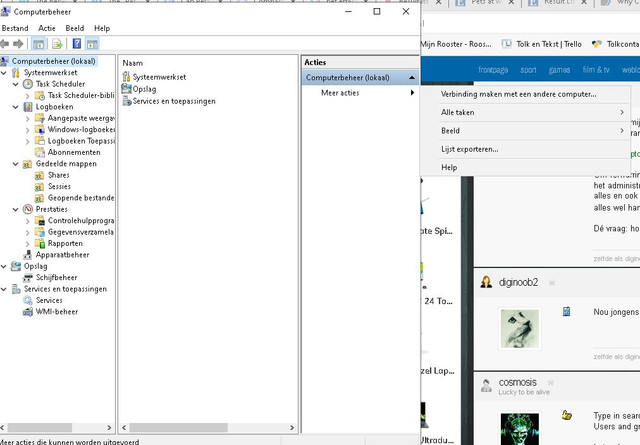The height and width of the screenshot is (445, 640).
Task: Toggle the show/hide console tree toolbar icon
Action: point(38,44)
